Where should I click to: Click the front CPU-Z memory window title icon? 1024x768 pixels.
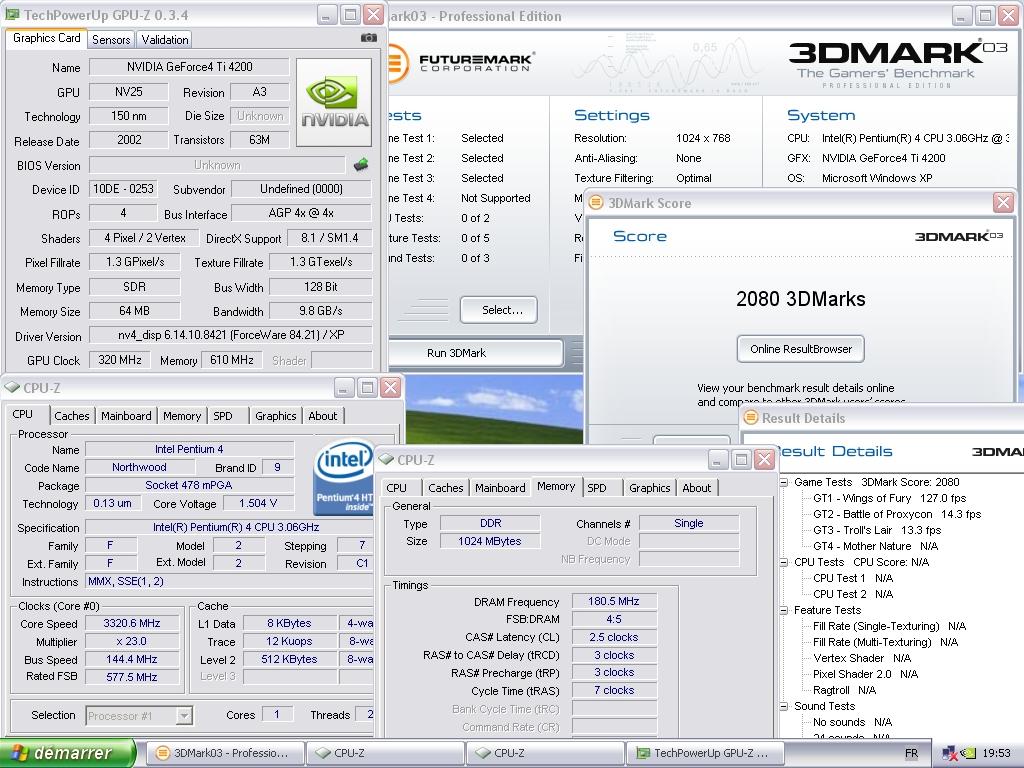(386, 459)
